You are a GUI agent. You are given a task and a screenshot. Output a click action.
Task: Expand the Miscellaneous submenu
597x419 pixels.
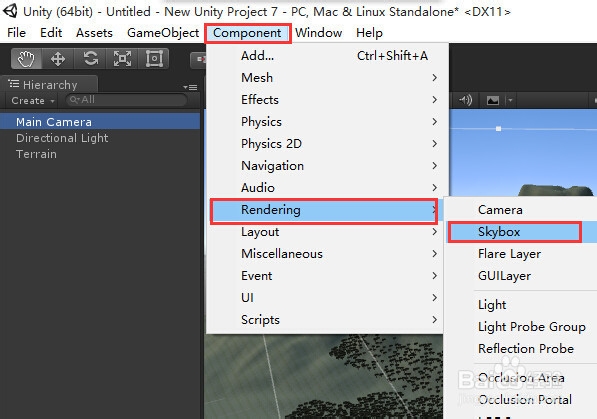tap(325, 254)
